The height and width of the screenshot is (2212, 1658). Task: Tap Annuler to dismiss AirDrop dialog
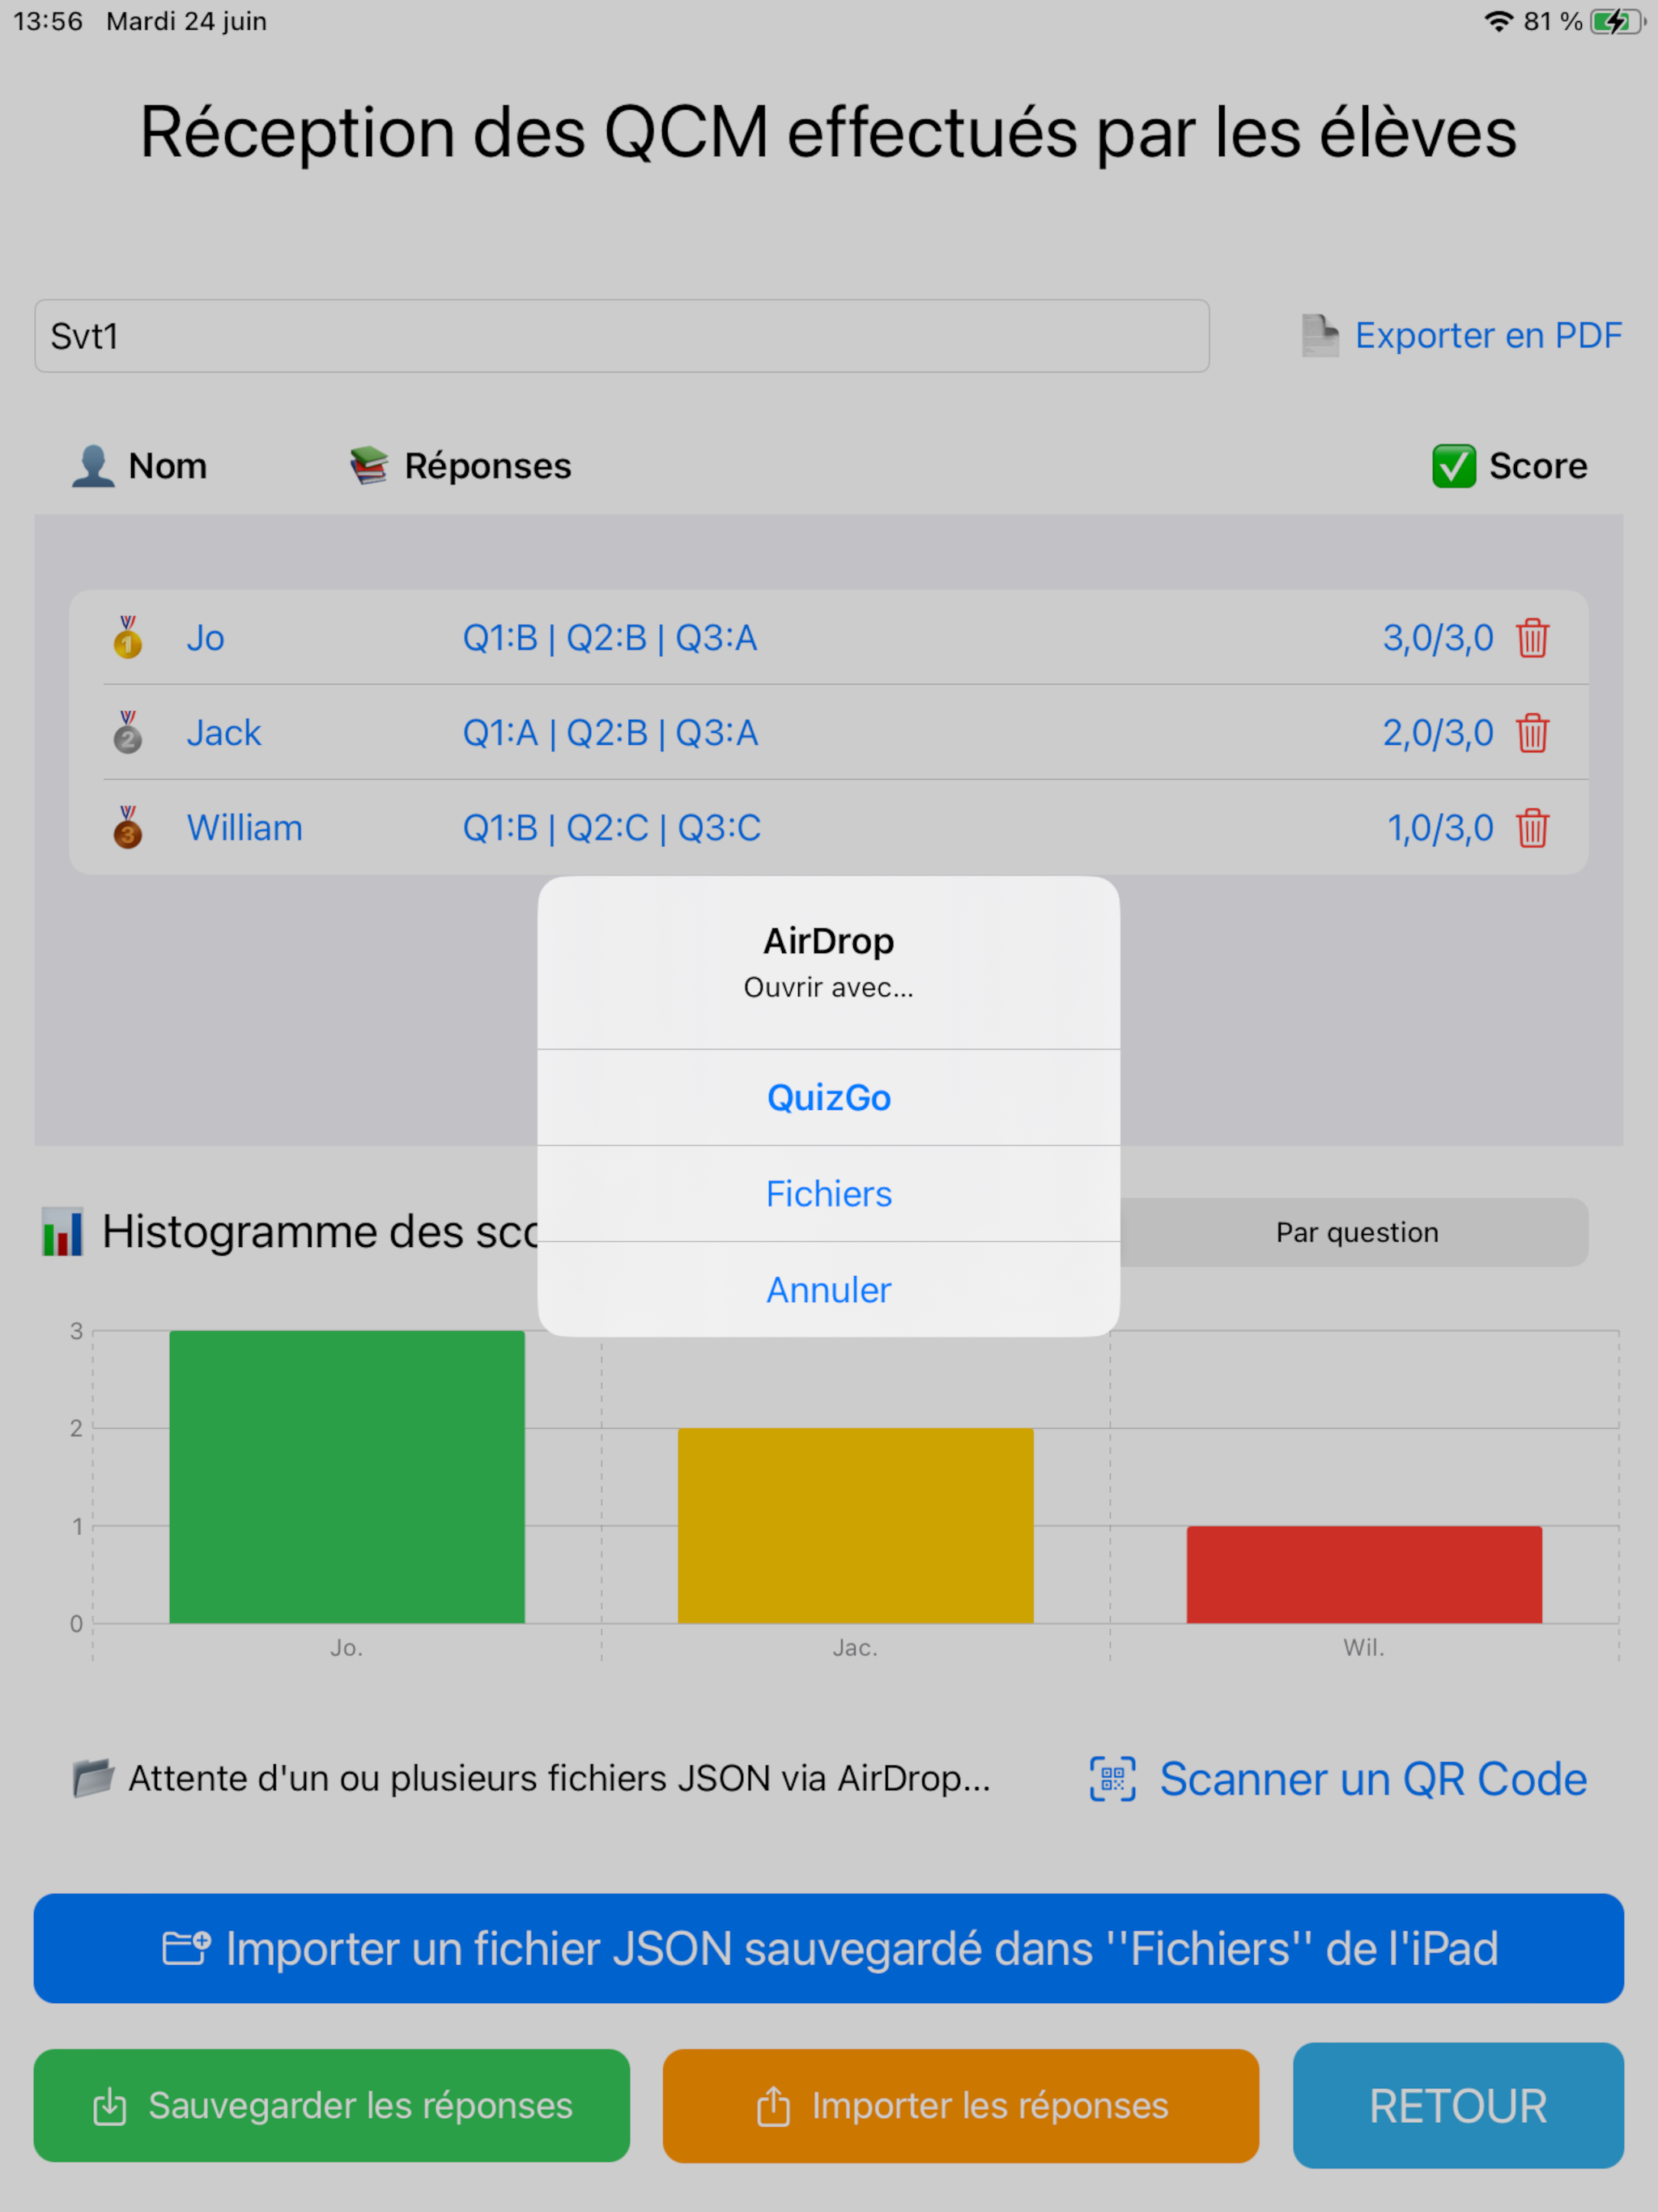click(x=829, y=1290)
